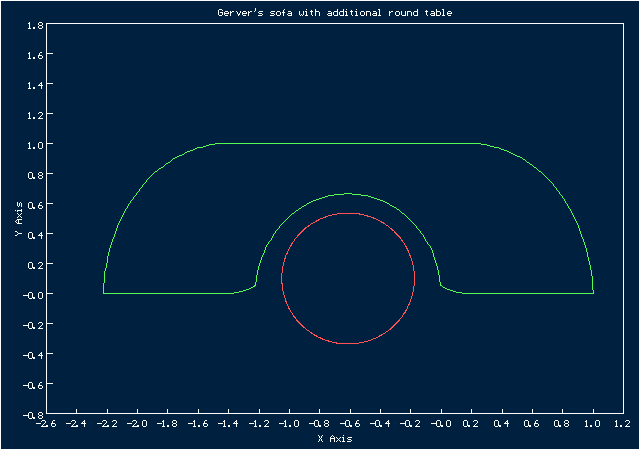Click the -0.8 tick label on Y axis
The width and height of the screenshot is (640, 450).
pyautogui.click(x=33, y=415)
